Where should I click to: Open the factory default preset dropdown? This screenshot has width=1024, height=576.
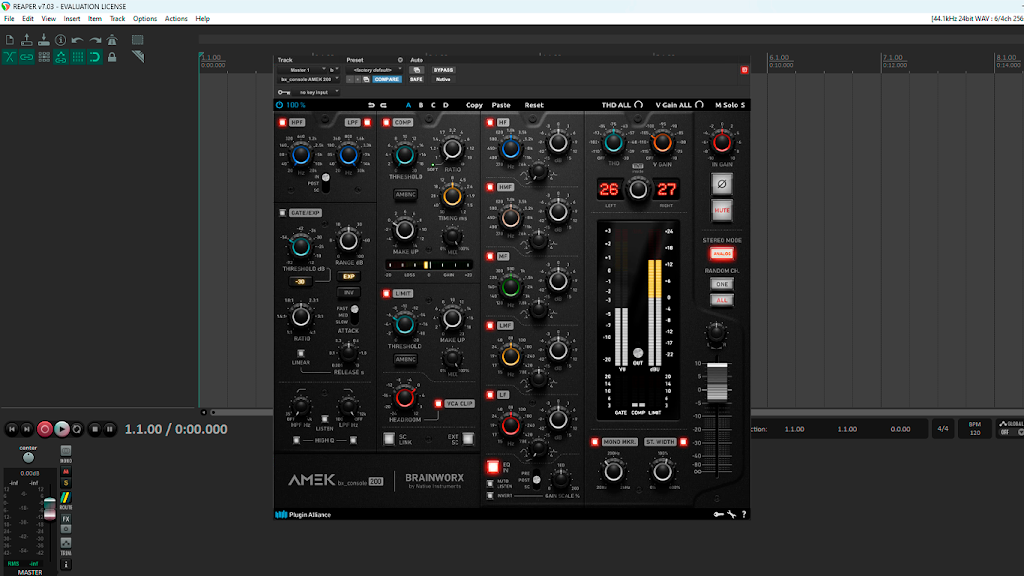[374, 70]
